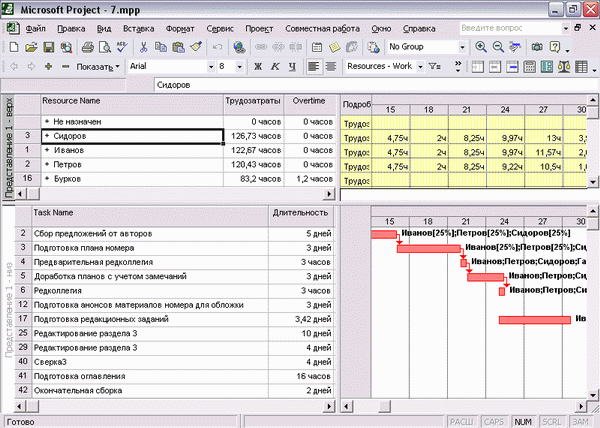The image size is (600, 428).
Task: Click the Save diskette icon
Action: click(x=49, y=47)
